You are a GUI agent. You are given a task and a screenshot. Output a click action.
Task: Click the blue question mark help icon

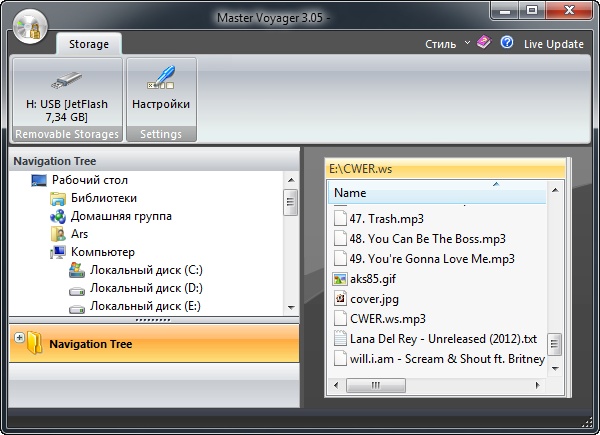click(507, 43)
